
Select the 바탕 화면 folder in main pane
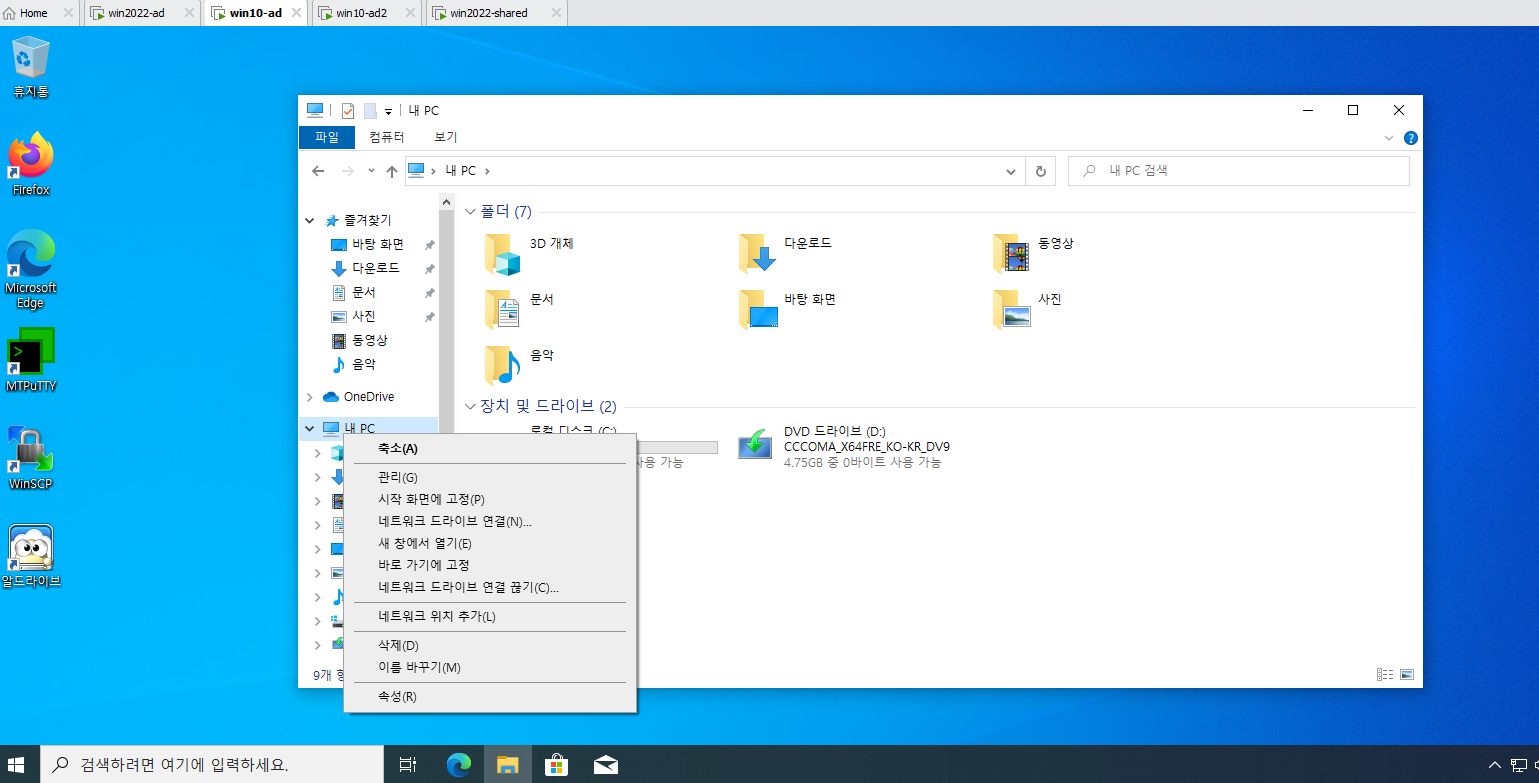[758, 310]
